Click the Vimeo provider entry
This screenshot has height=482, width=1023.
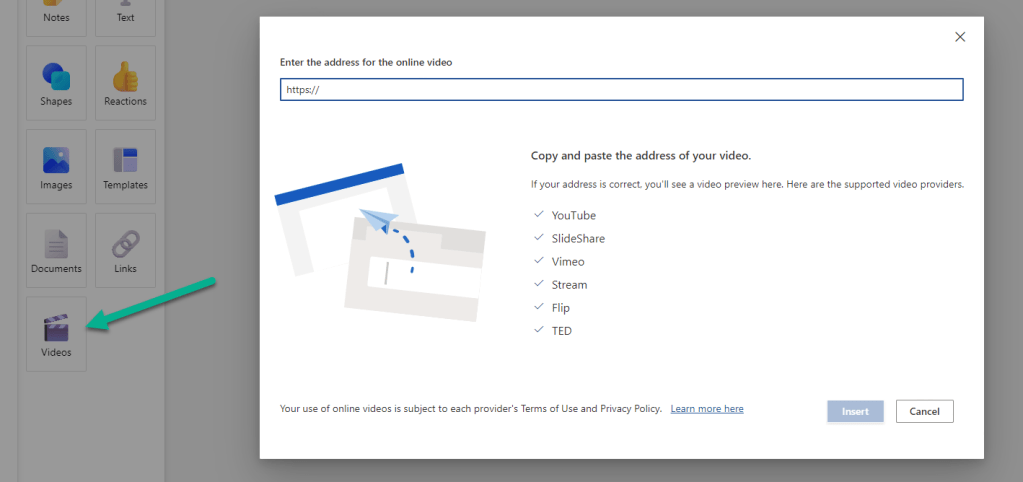(568, 262)
